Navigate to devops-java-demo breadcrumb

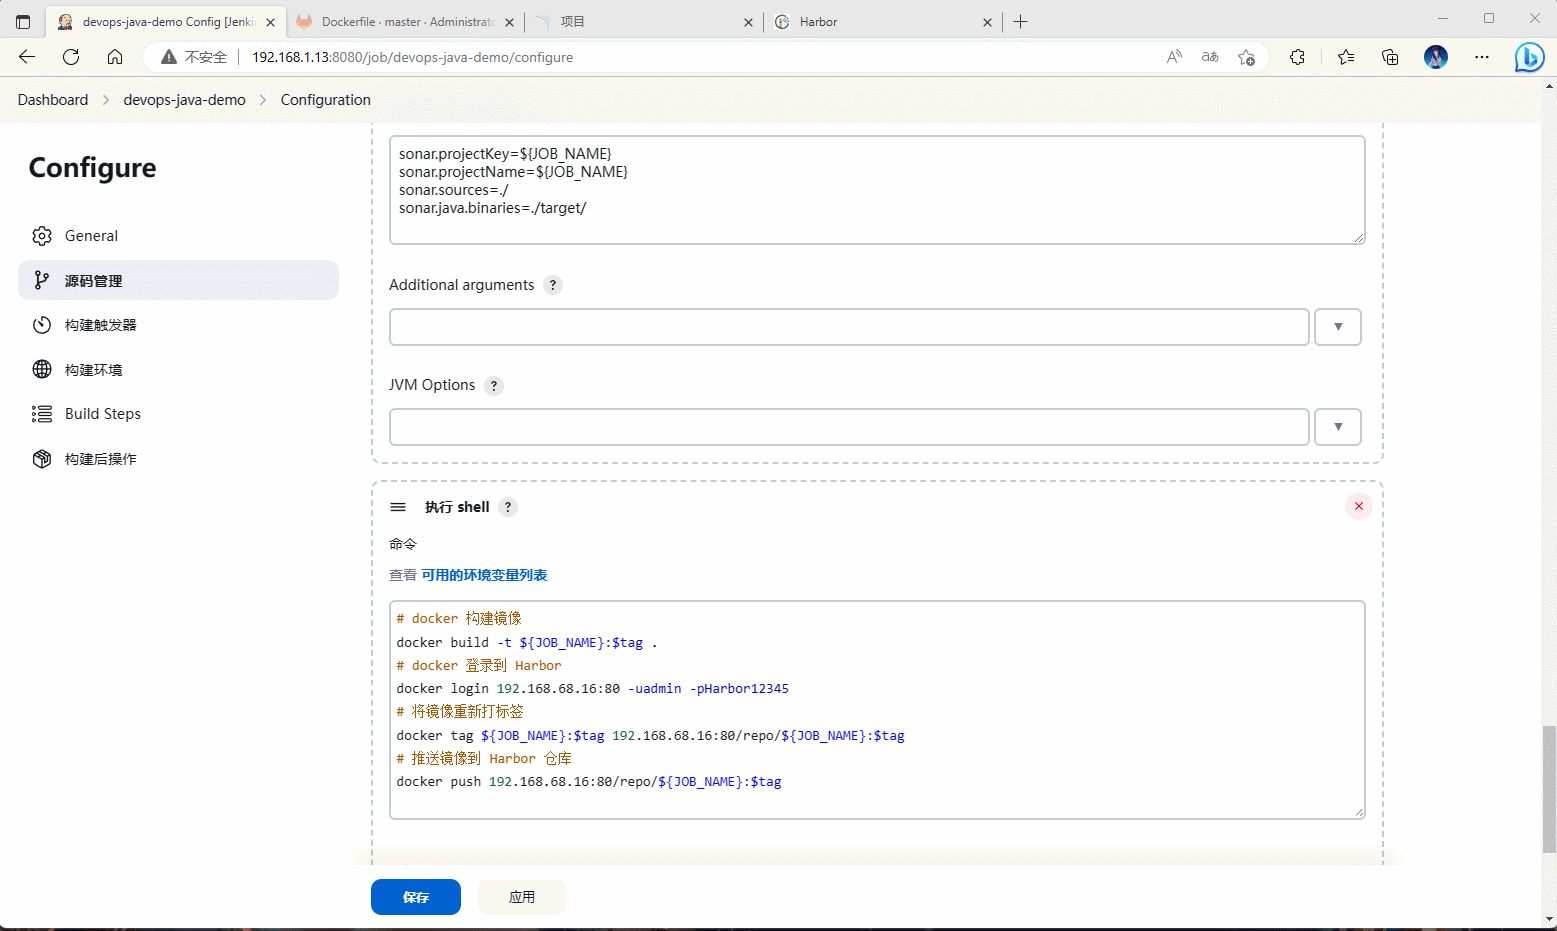pyautogui.click(x=184, y=100)
